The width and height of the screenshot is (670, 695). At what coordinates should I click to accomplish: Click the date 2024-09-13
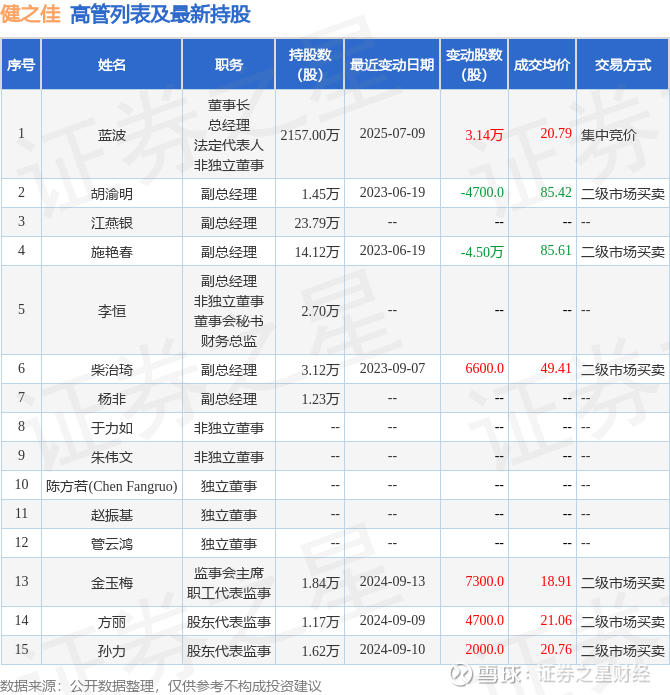pos(392,582)
